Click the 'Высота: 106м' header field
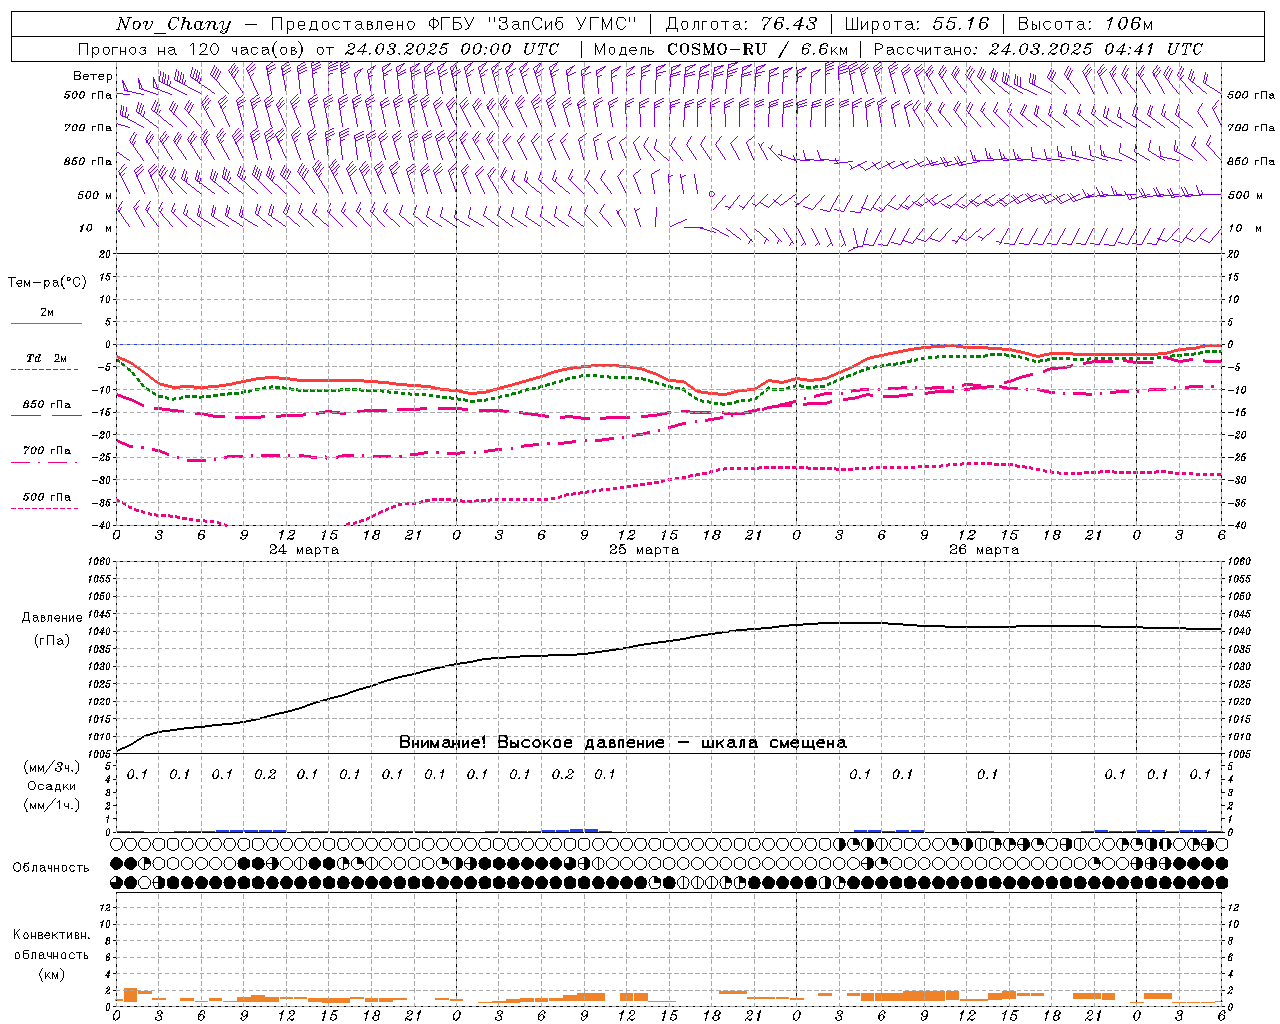Screen dimensions: 1280x1024 pos(1085,24)
